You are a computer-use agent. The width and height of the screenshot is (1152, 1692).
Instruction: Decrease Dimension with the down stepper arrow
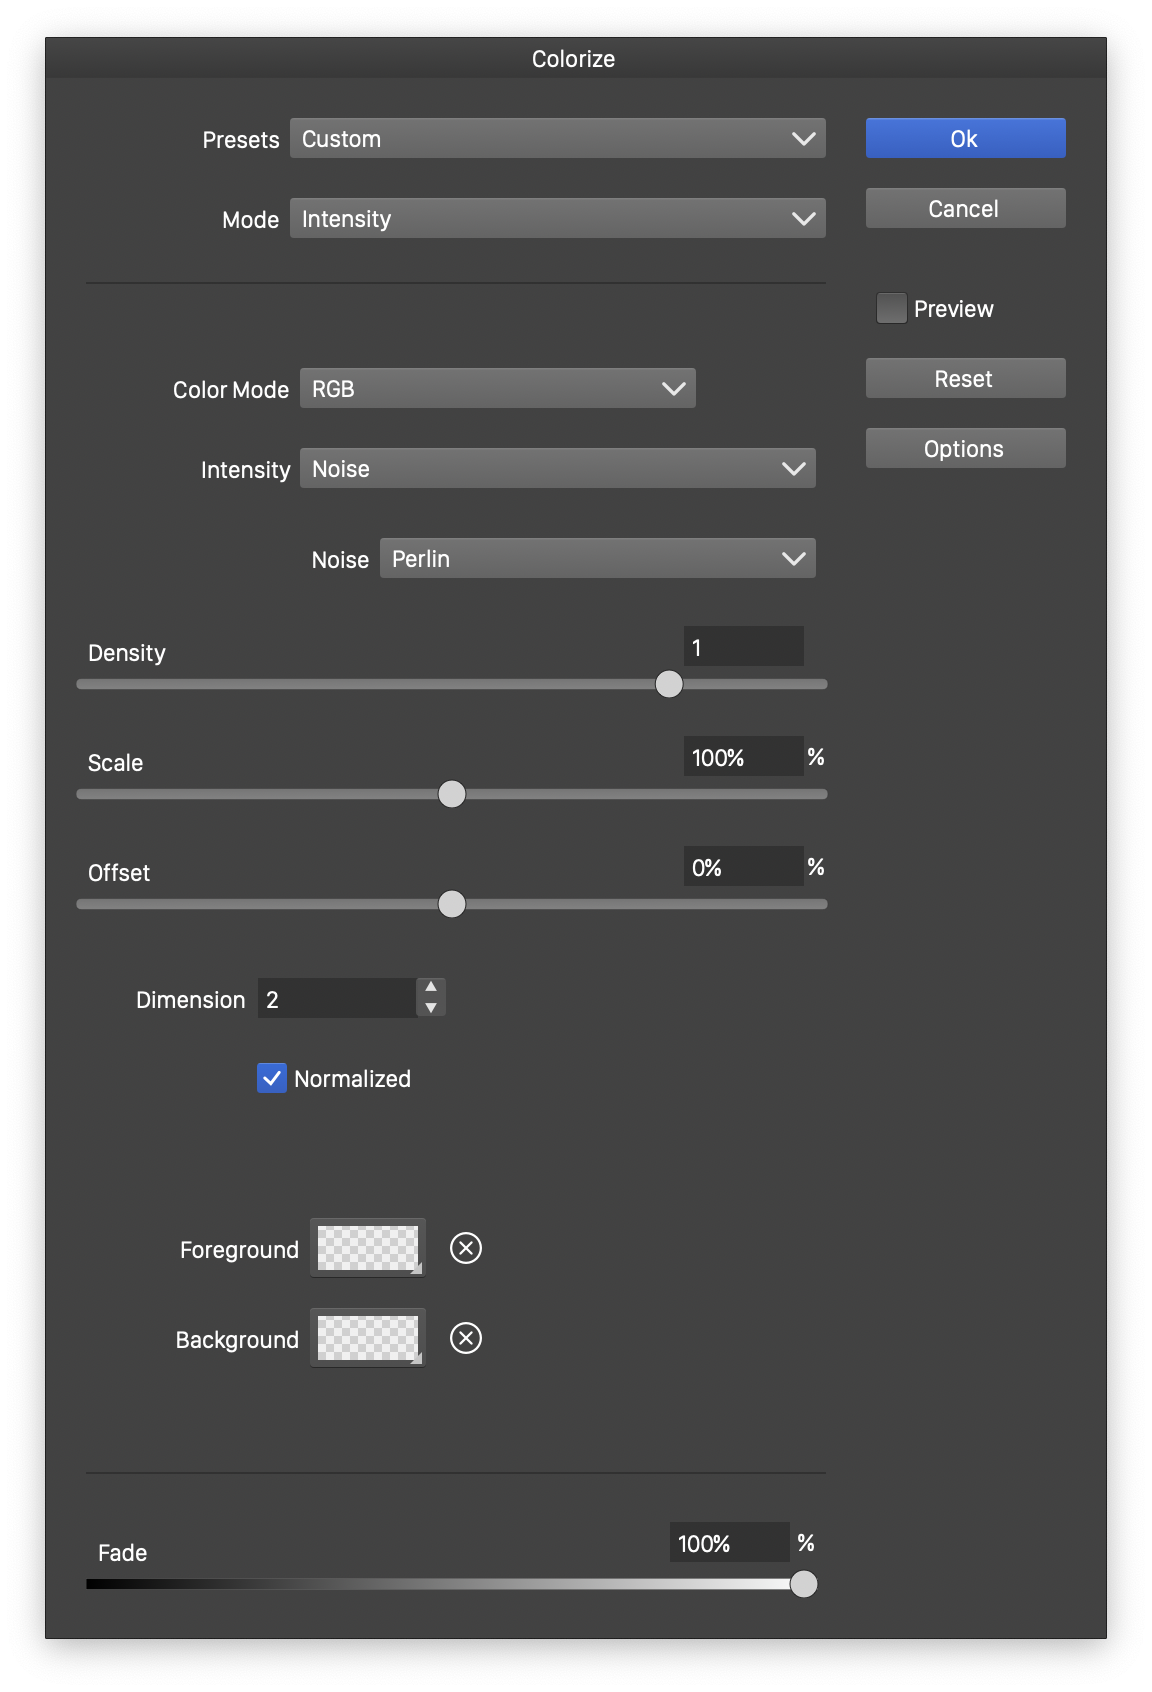[x=431, y=1008]
